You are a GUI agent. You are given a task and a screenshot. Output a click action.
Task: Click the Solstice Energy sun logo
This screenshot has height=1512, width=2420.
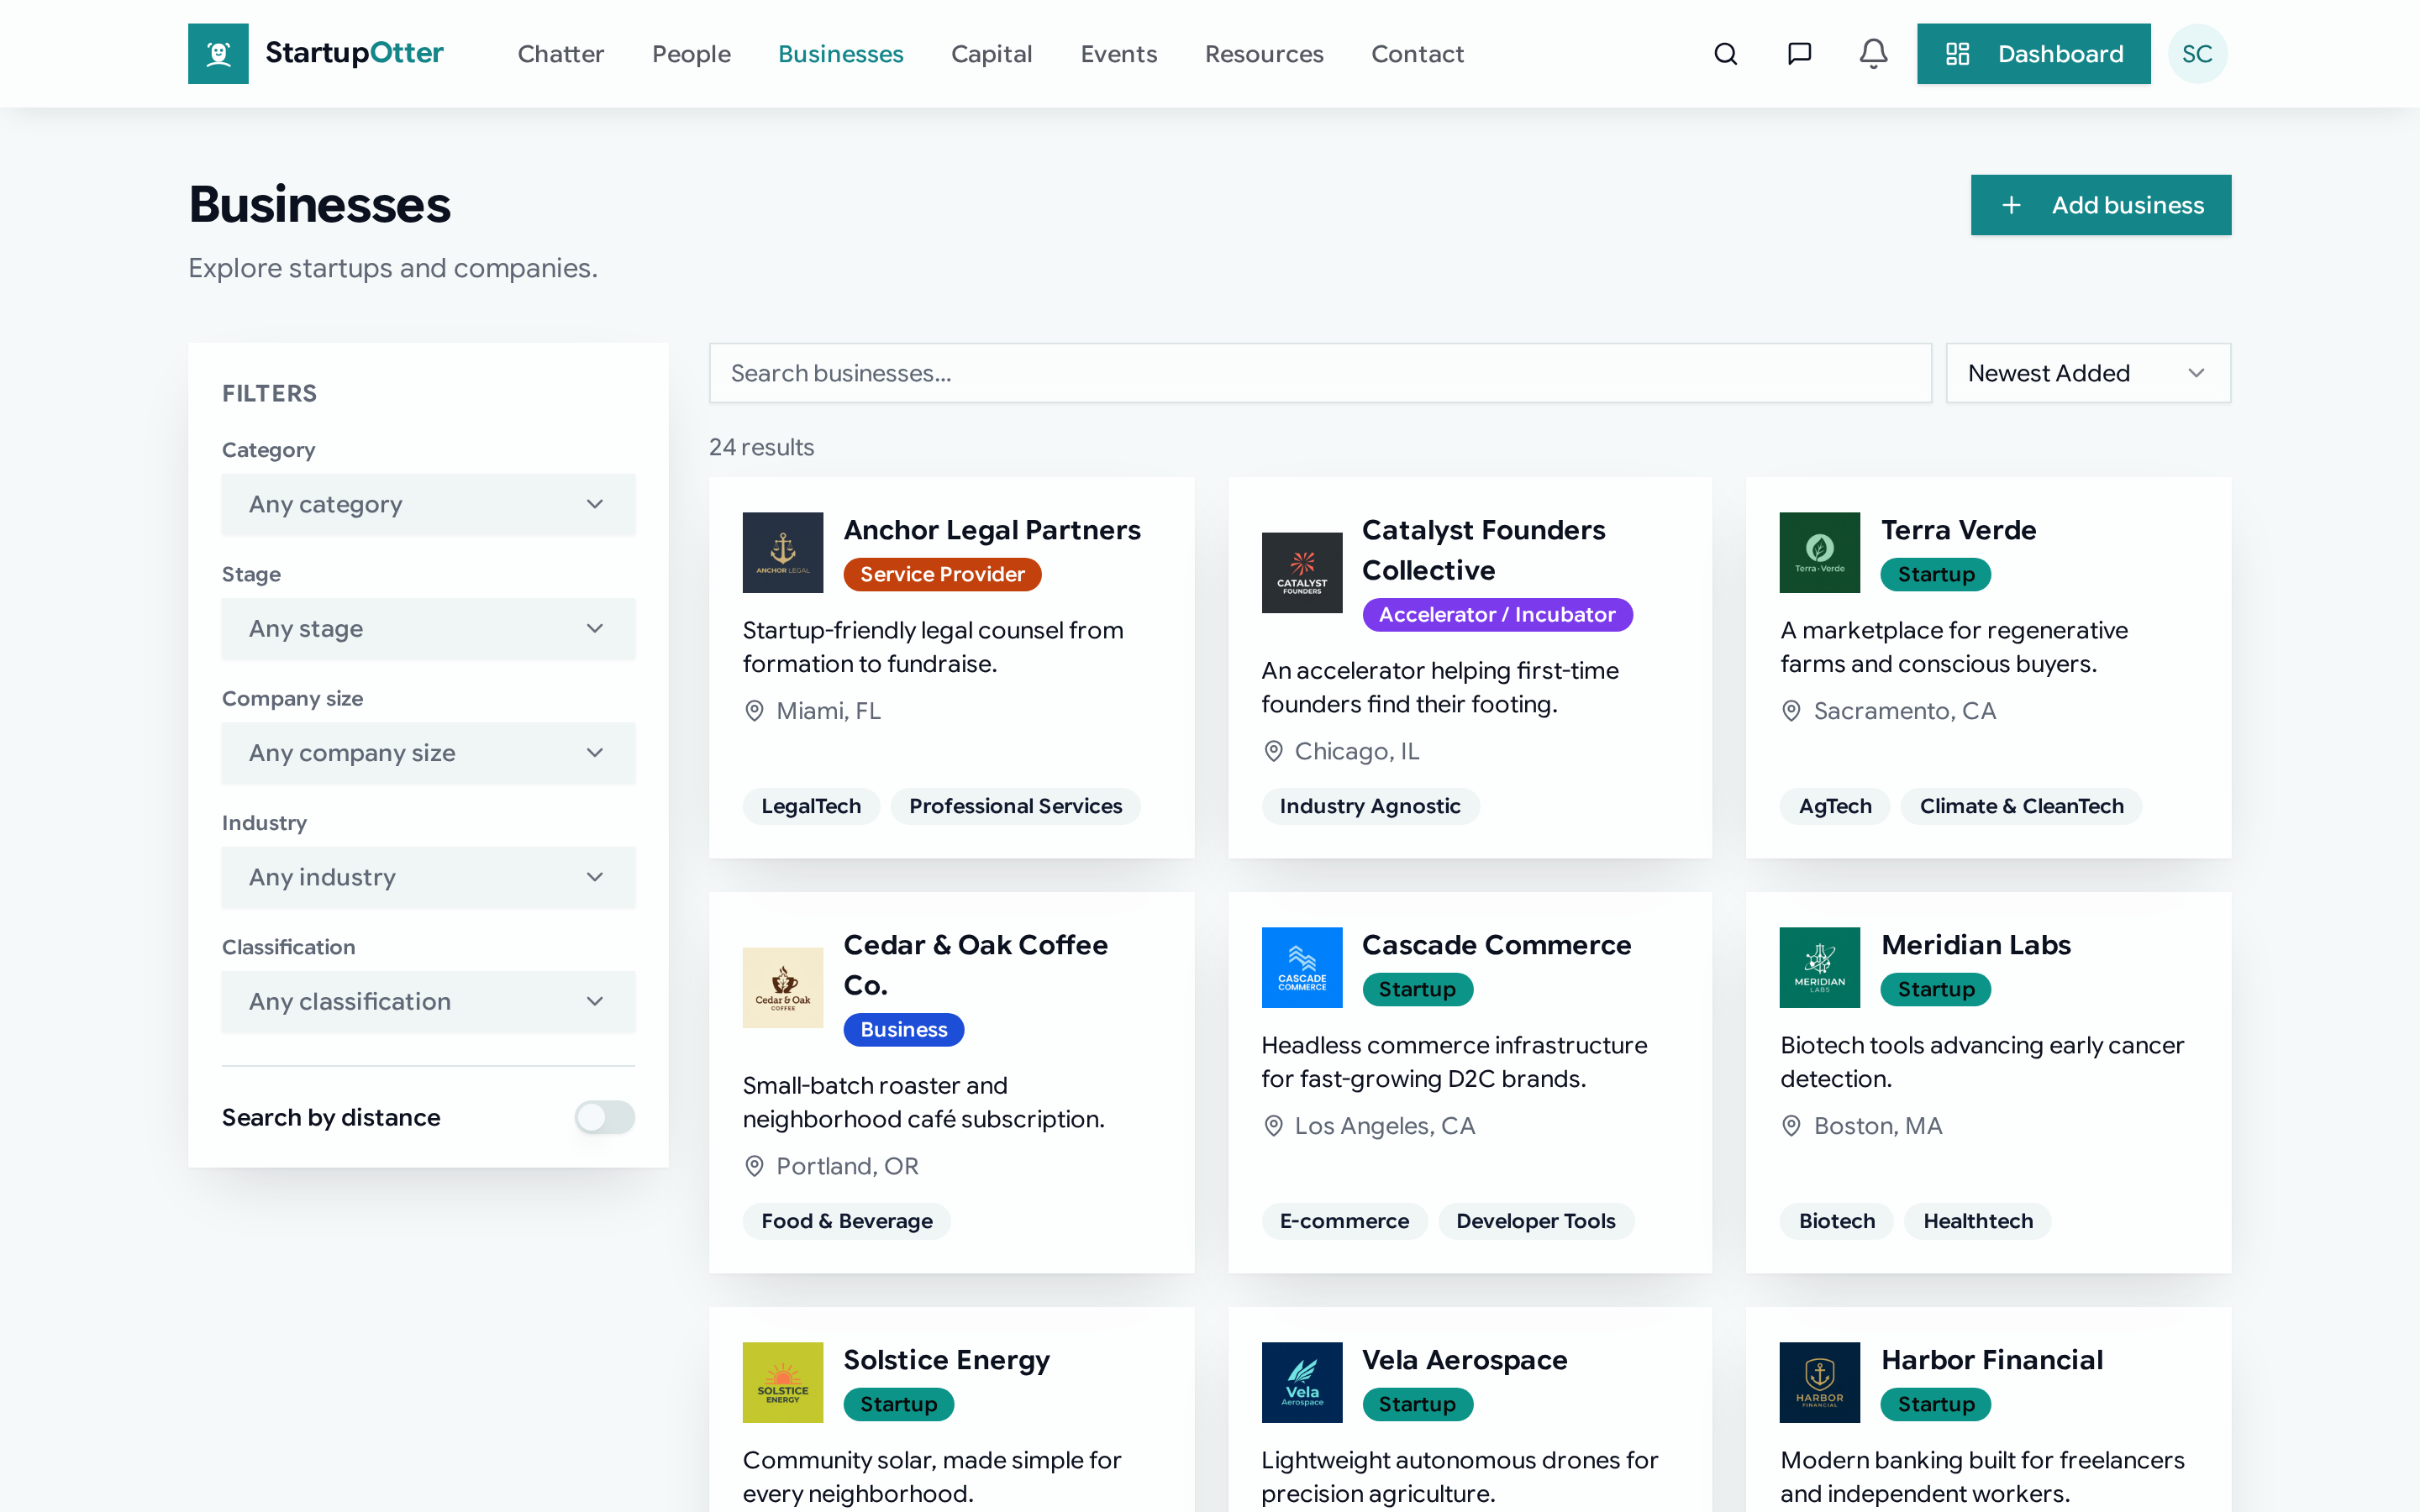pos(783,1383)
